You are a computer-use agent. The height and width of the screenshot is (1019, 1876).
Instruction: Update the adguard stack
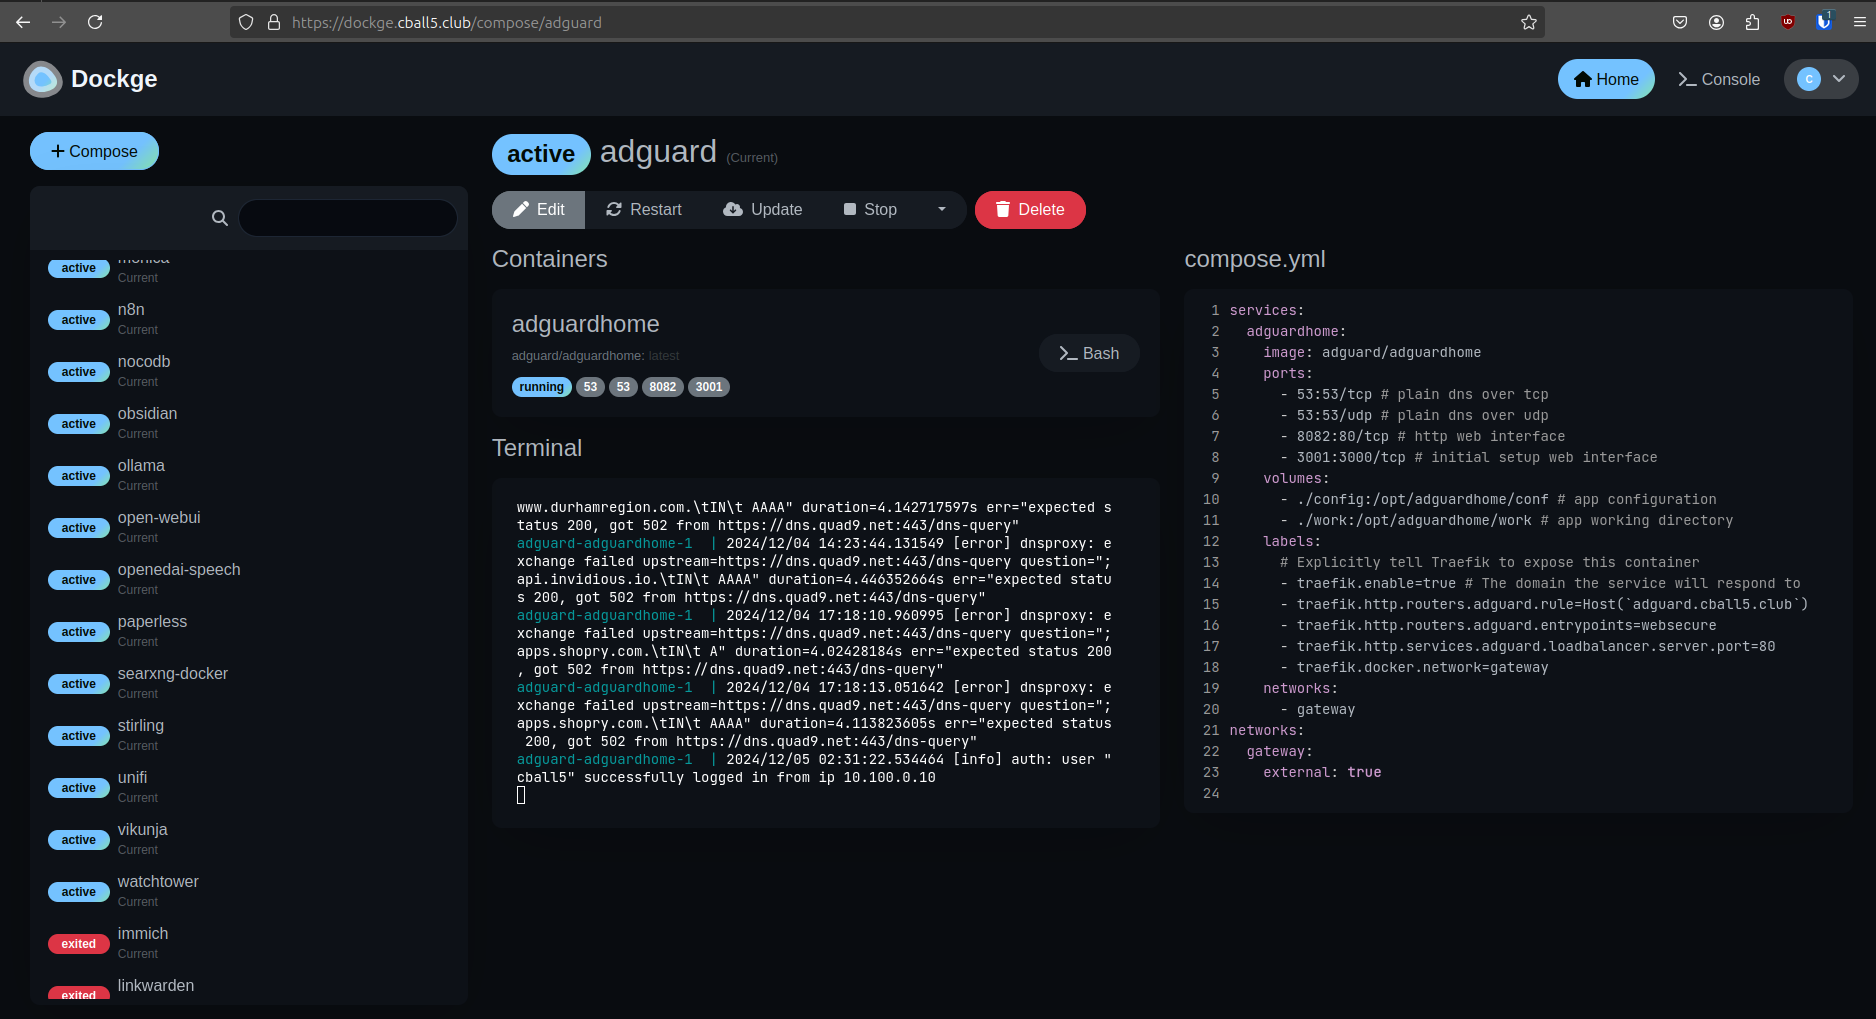[x=762, y=209]
